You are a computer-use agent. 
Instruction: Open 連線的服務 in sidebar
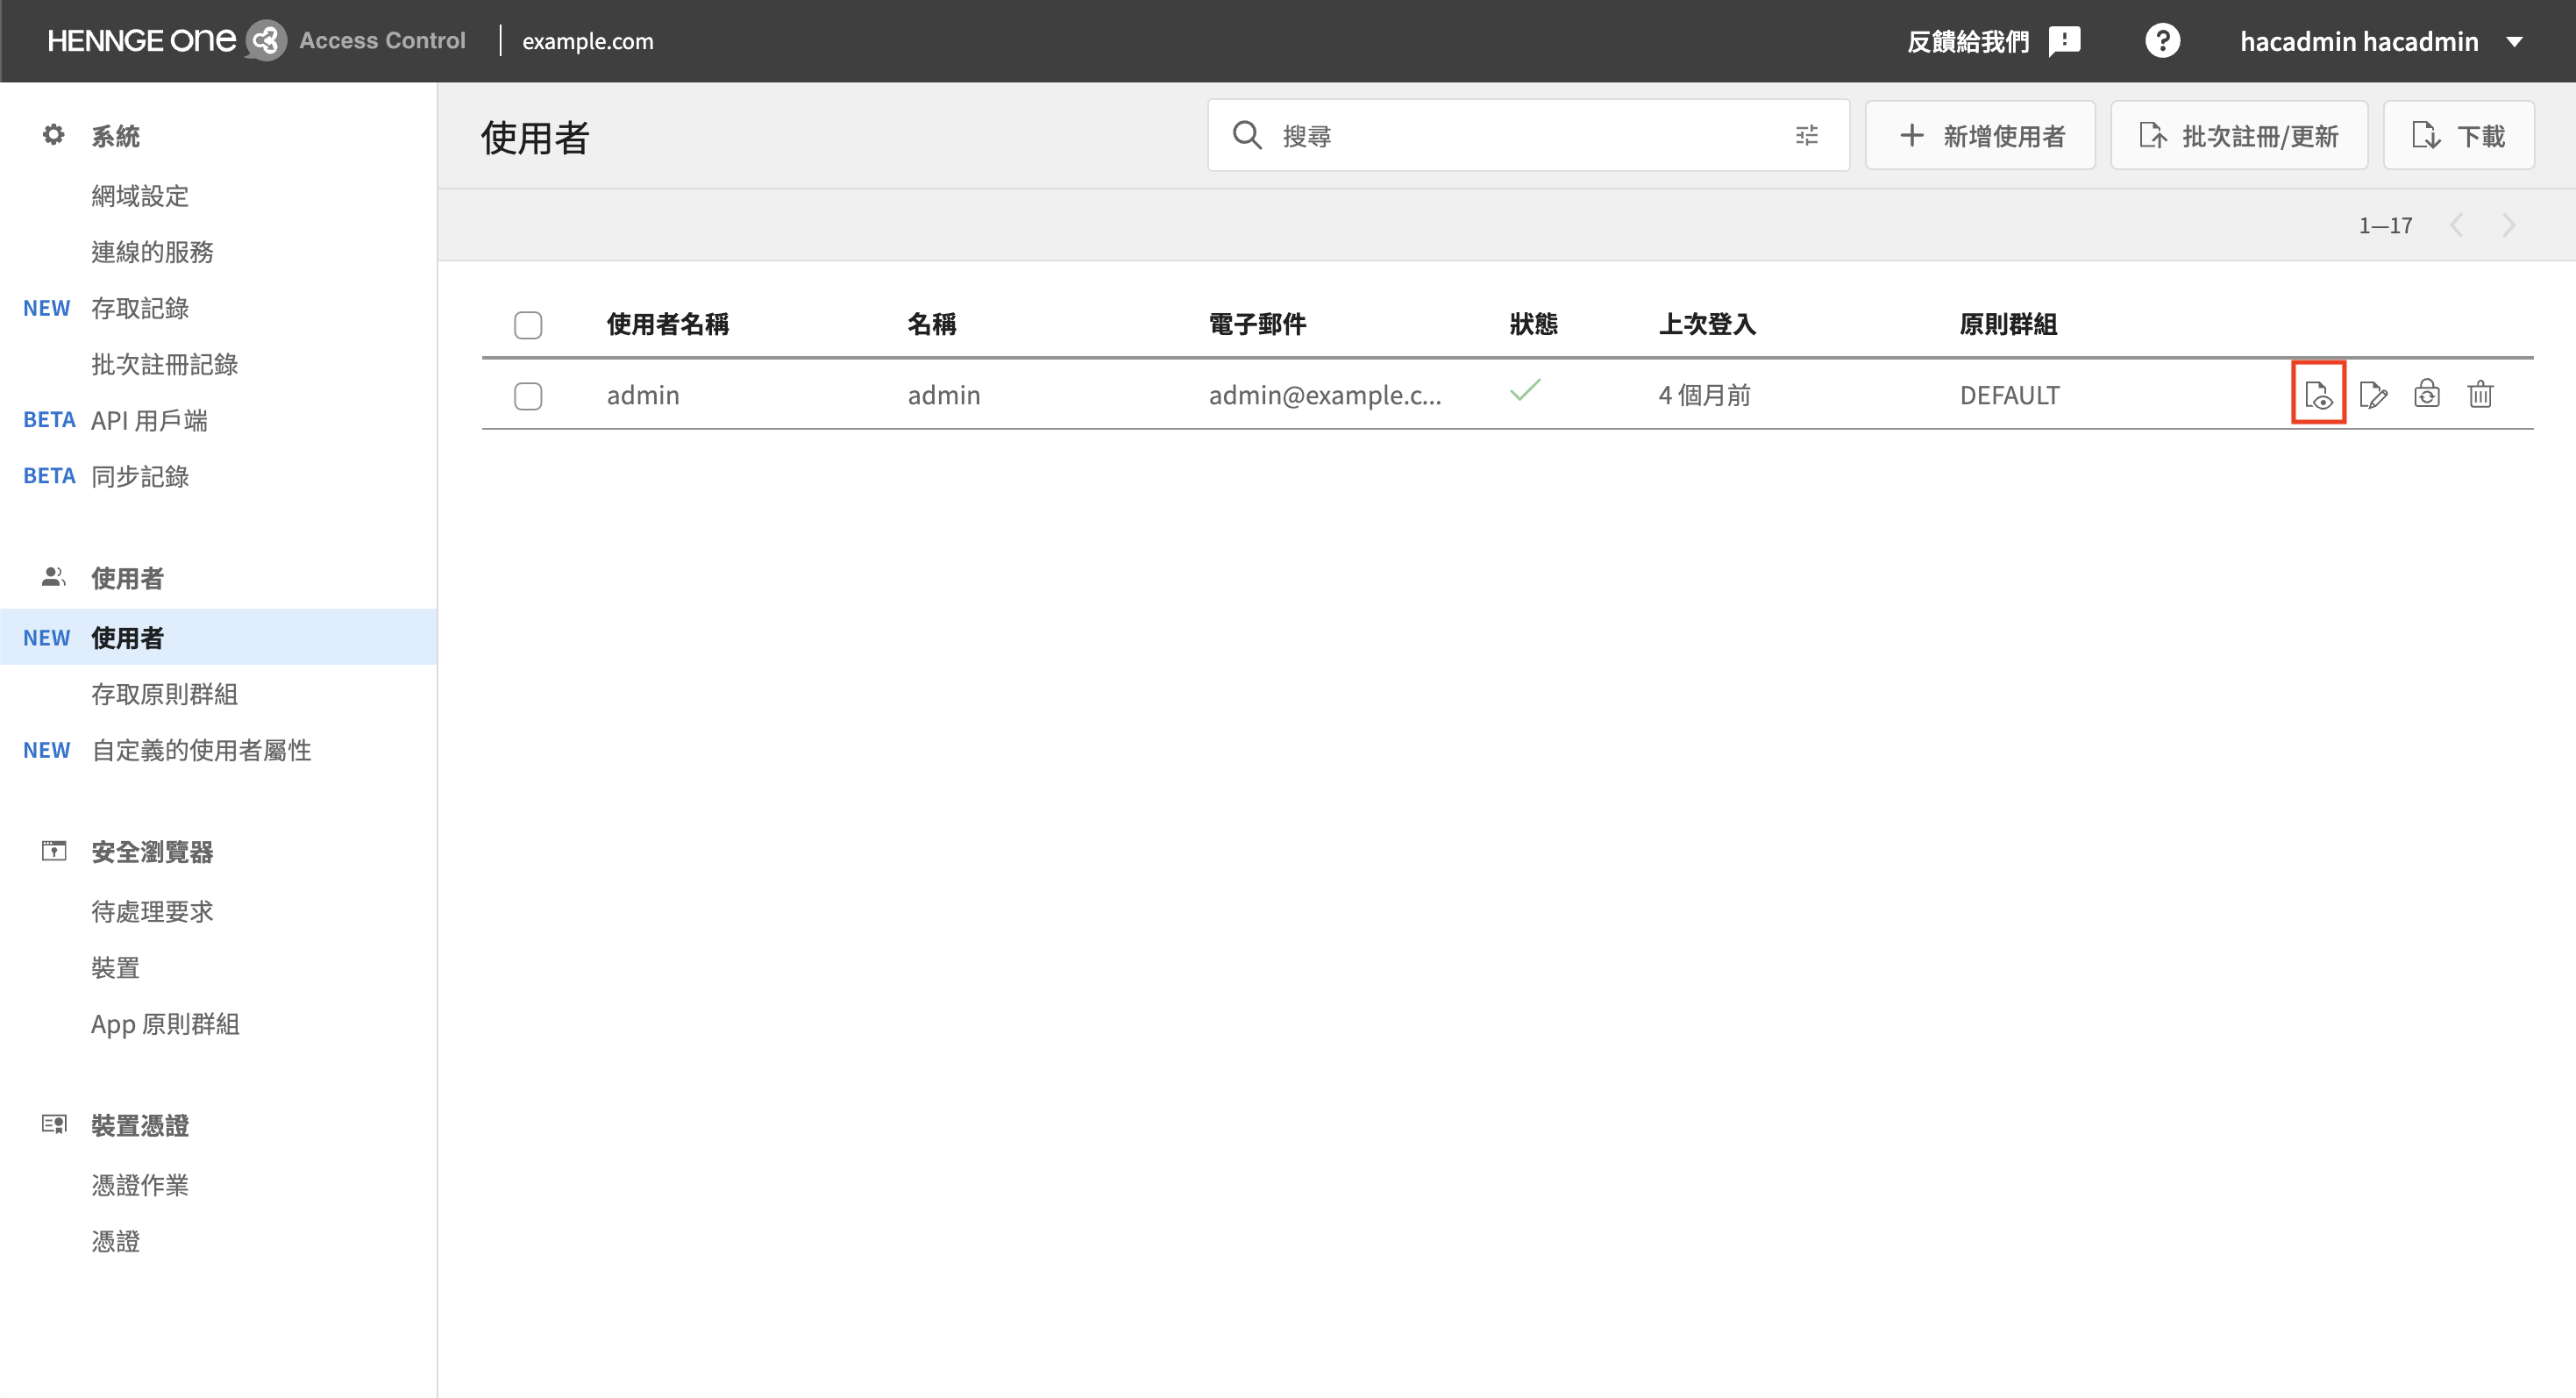click(x=152, y=252)
